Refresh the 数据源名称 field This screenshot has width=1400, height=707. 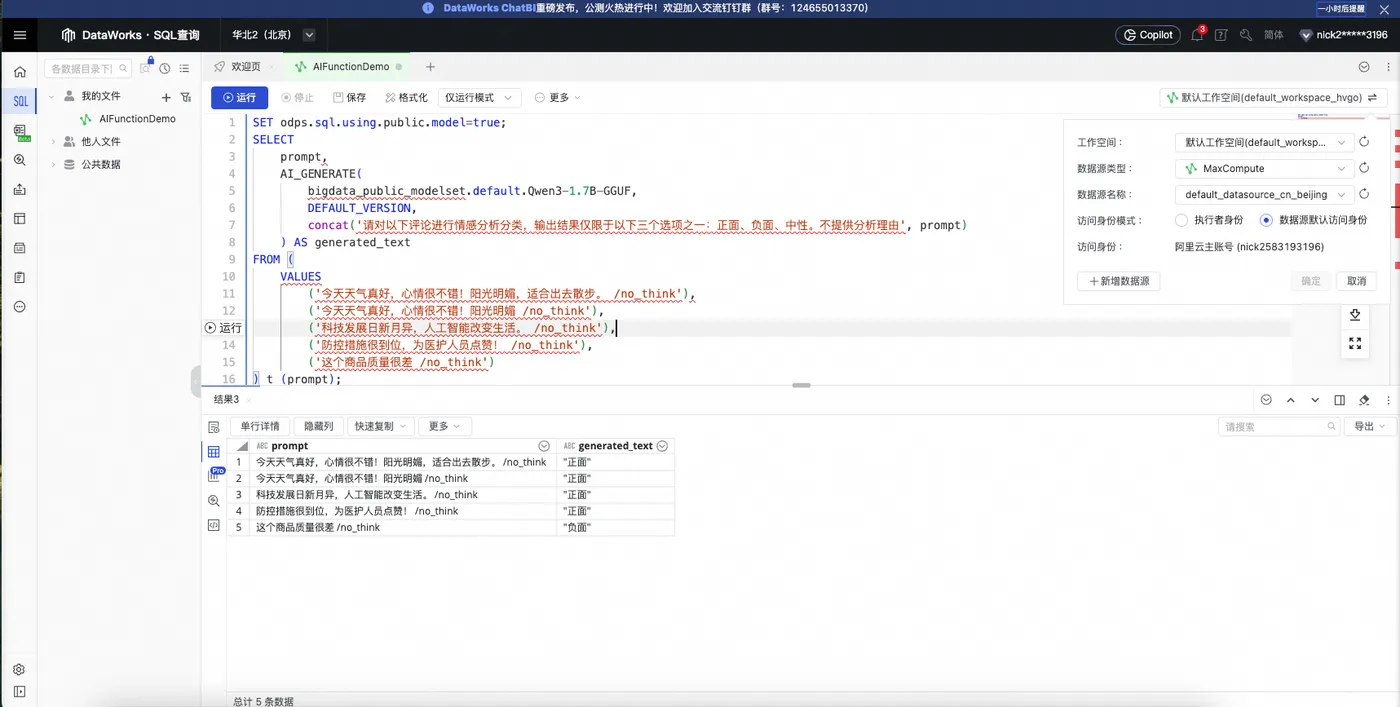click(1364, 195)
